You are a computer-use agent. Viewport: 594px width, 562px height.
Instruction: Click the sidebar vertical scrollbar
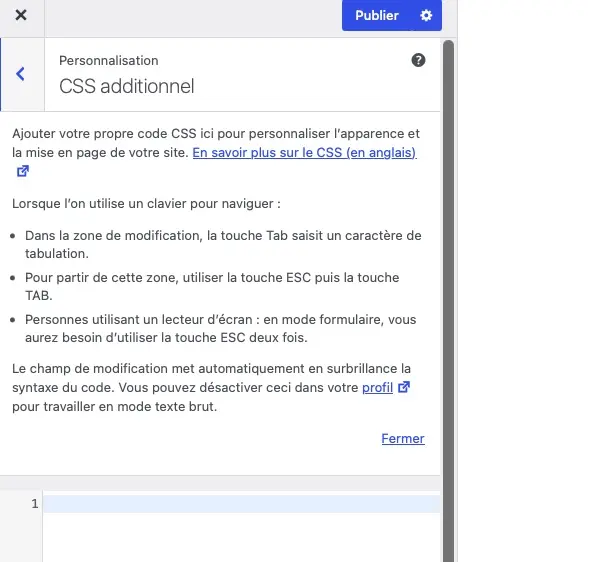click(x=449, y=301)
